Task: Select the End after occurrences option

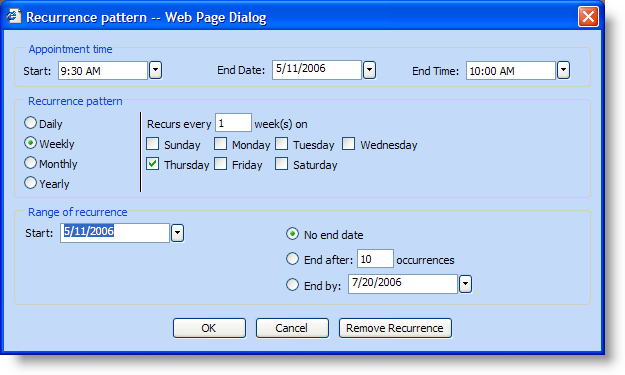Action: [x=292, y=259]
